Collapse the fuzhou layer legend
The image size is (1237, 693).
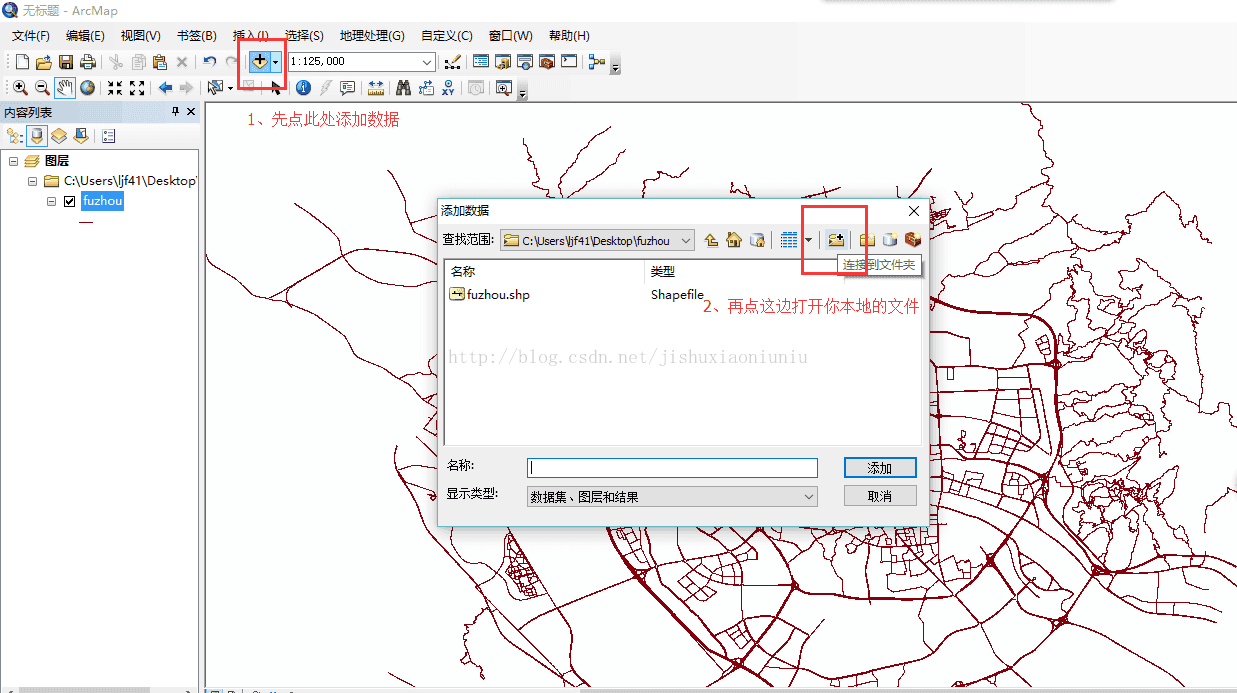pyautogui.click(x=52, y=201)
